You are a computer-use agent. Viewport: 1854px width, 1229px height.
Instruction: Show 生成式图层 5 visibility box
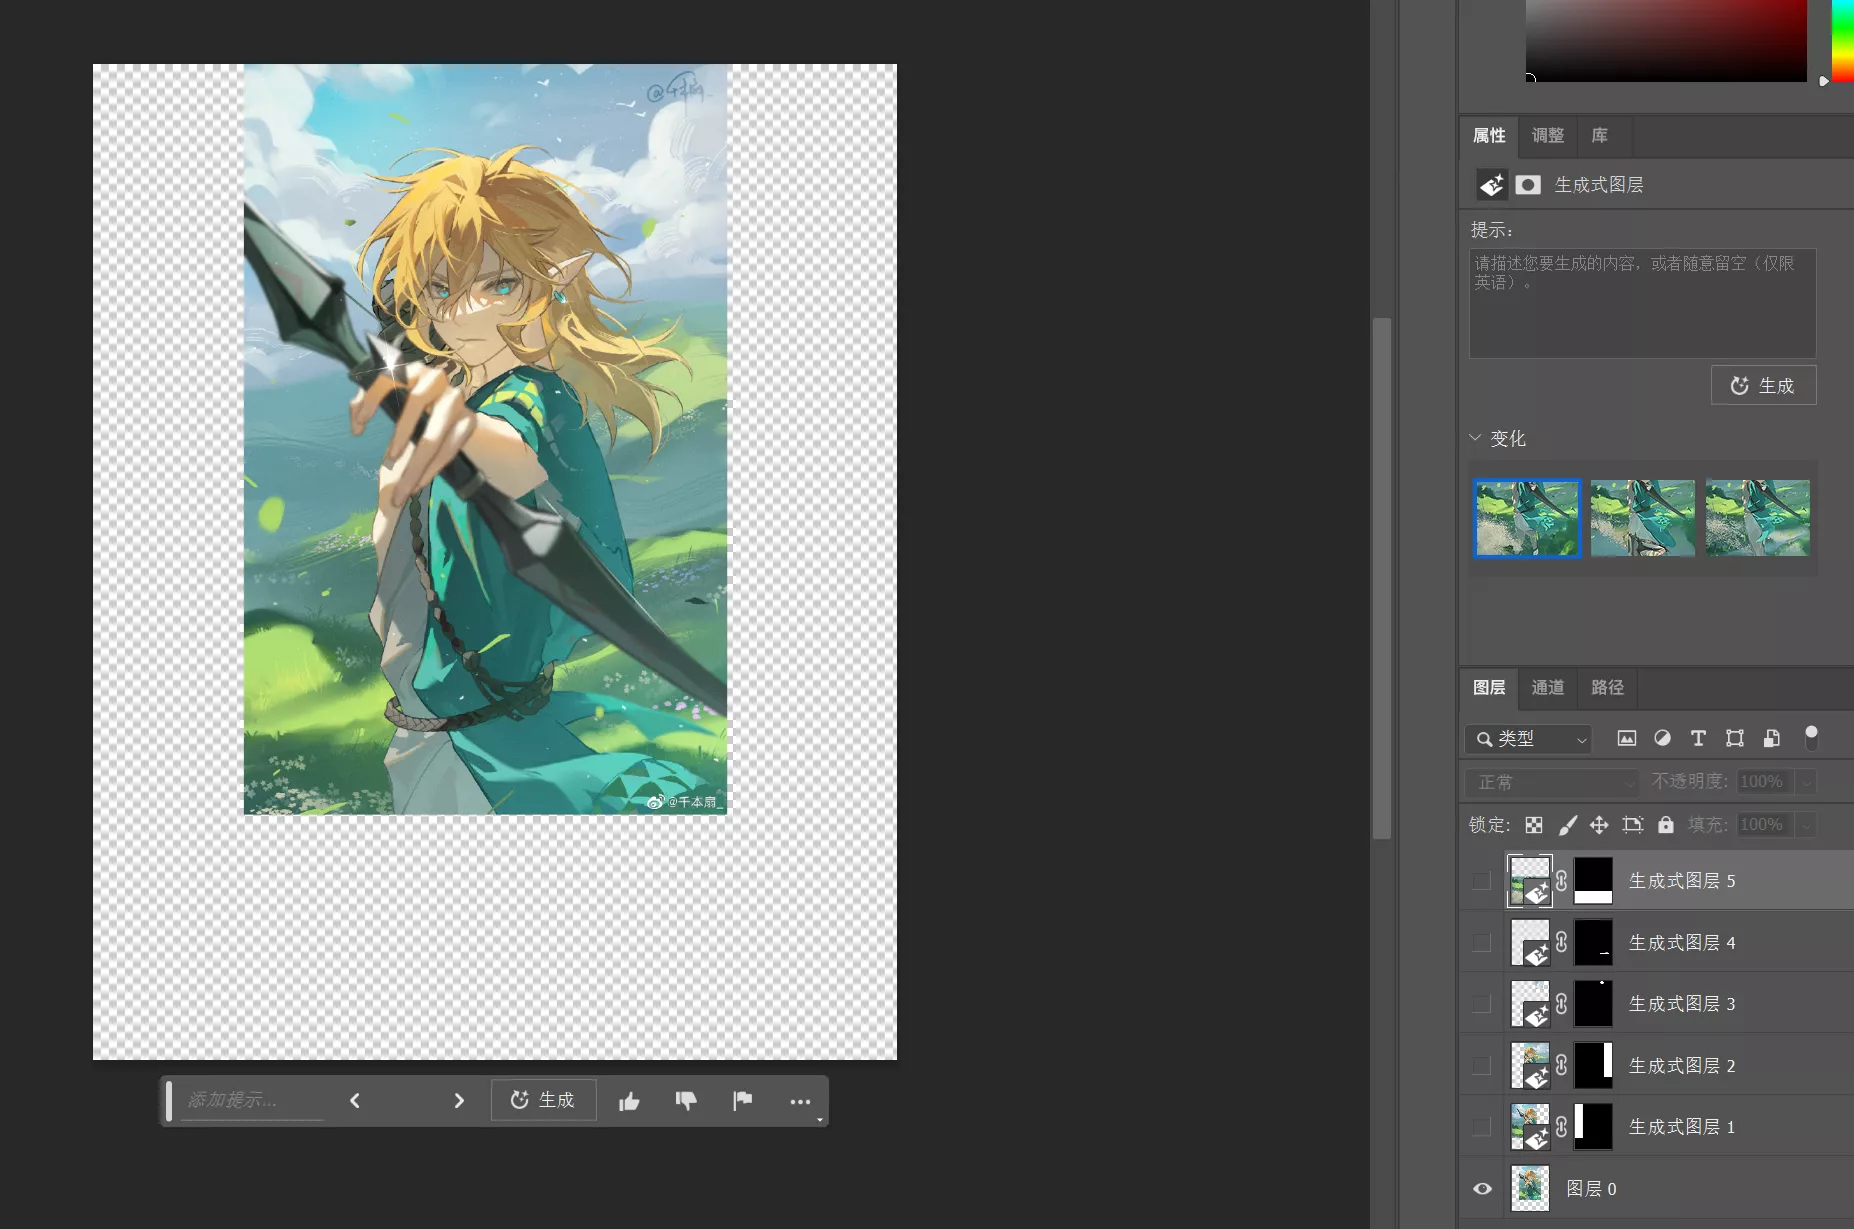[x=1482, y=881]
